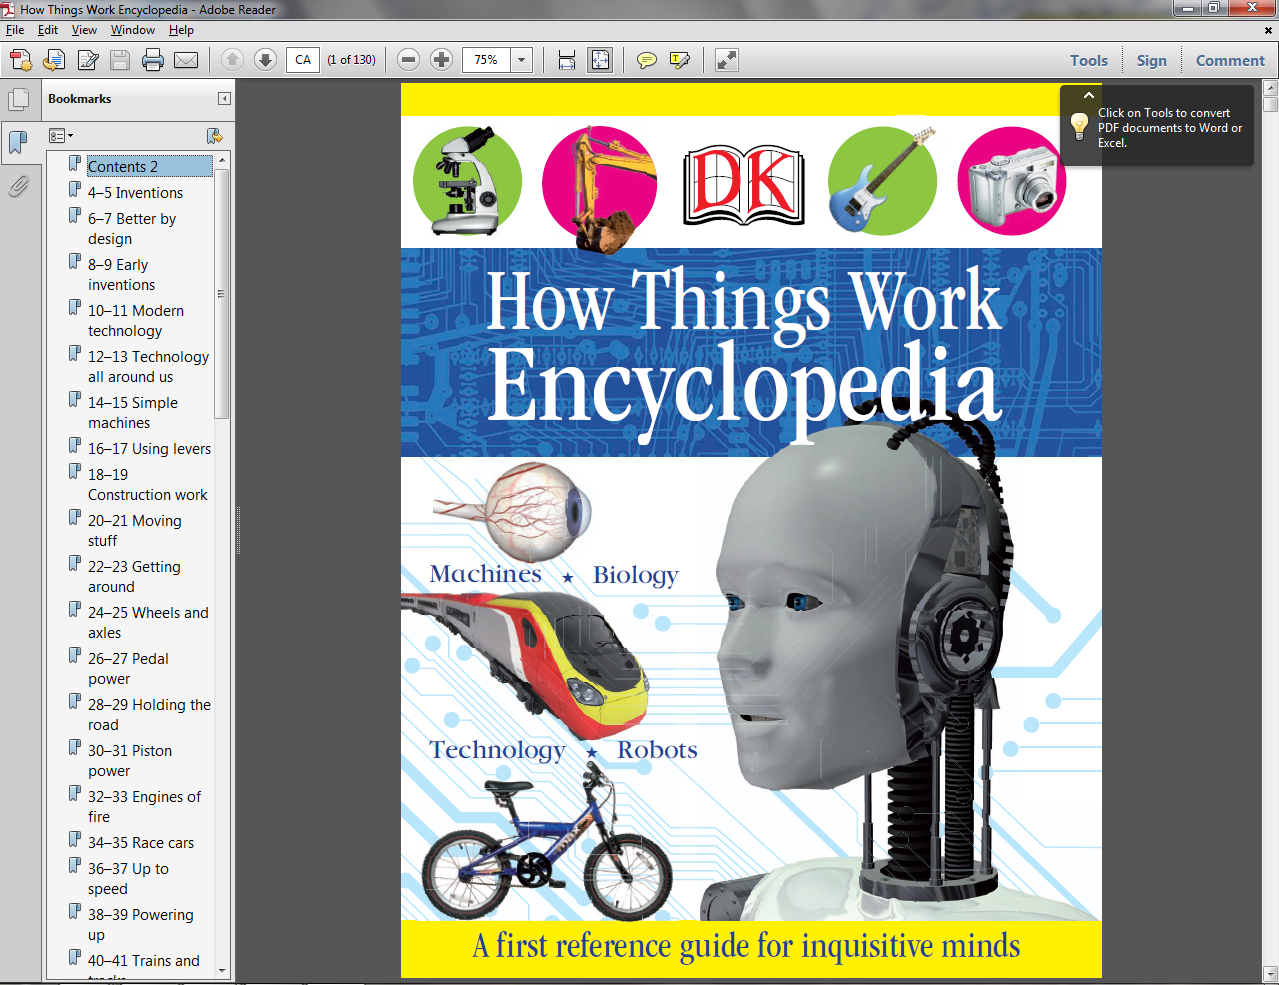1279x985 pixels.
Task: Select the Highlight text tool icon
Action: [680, 60]
